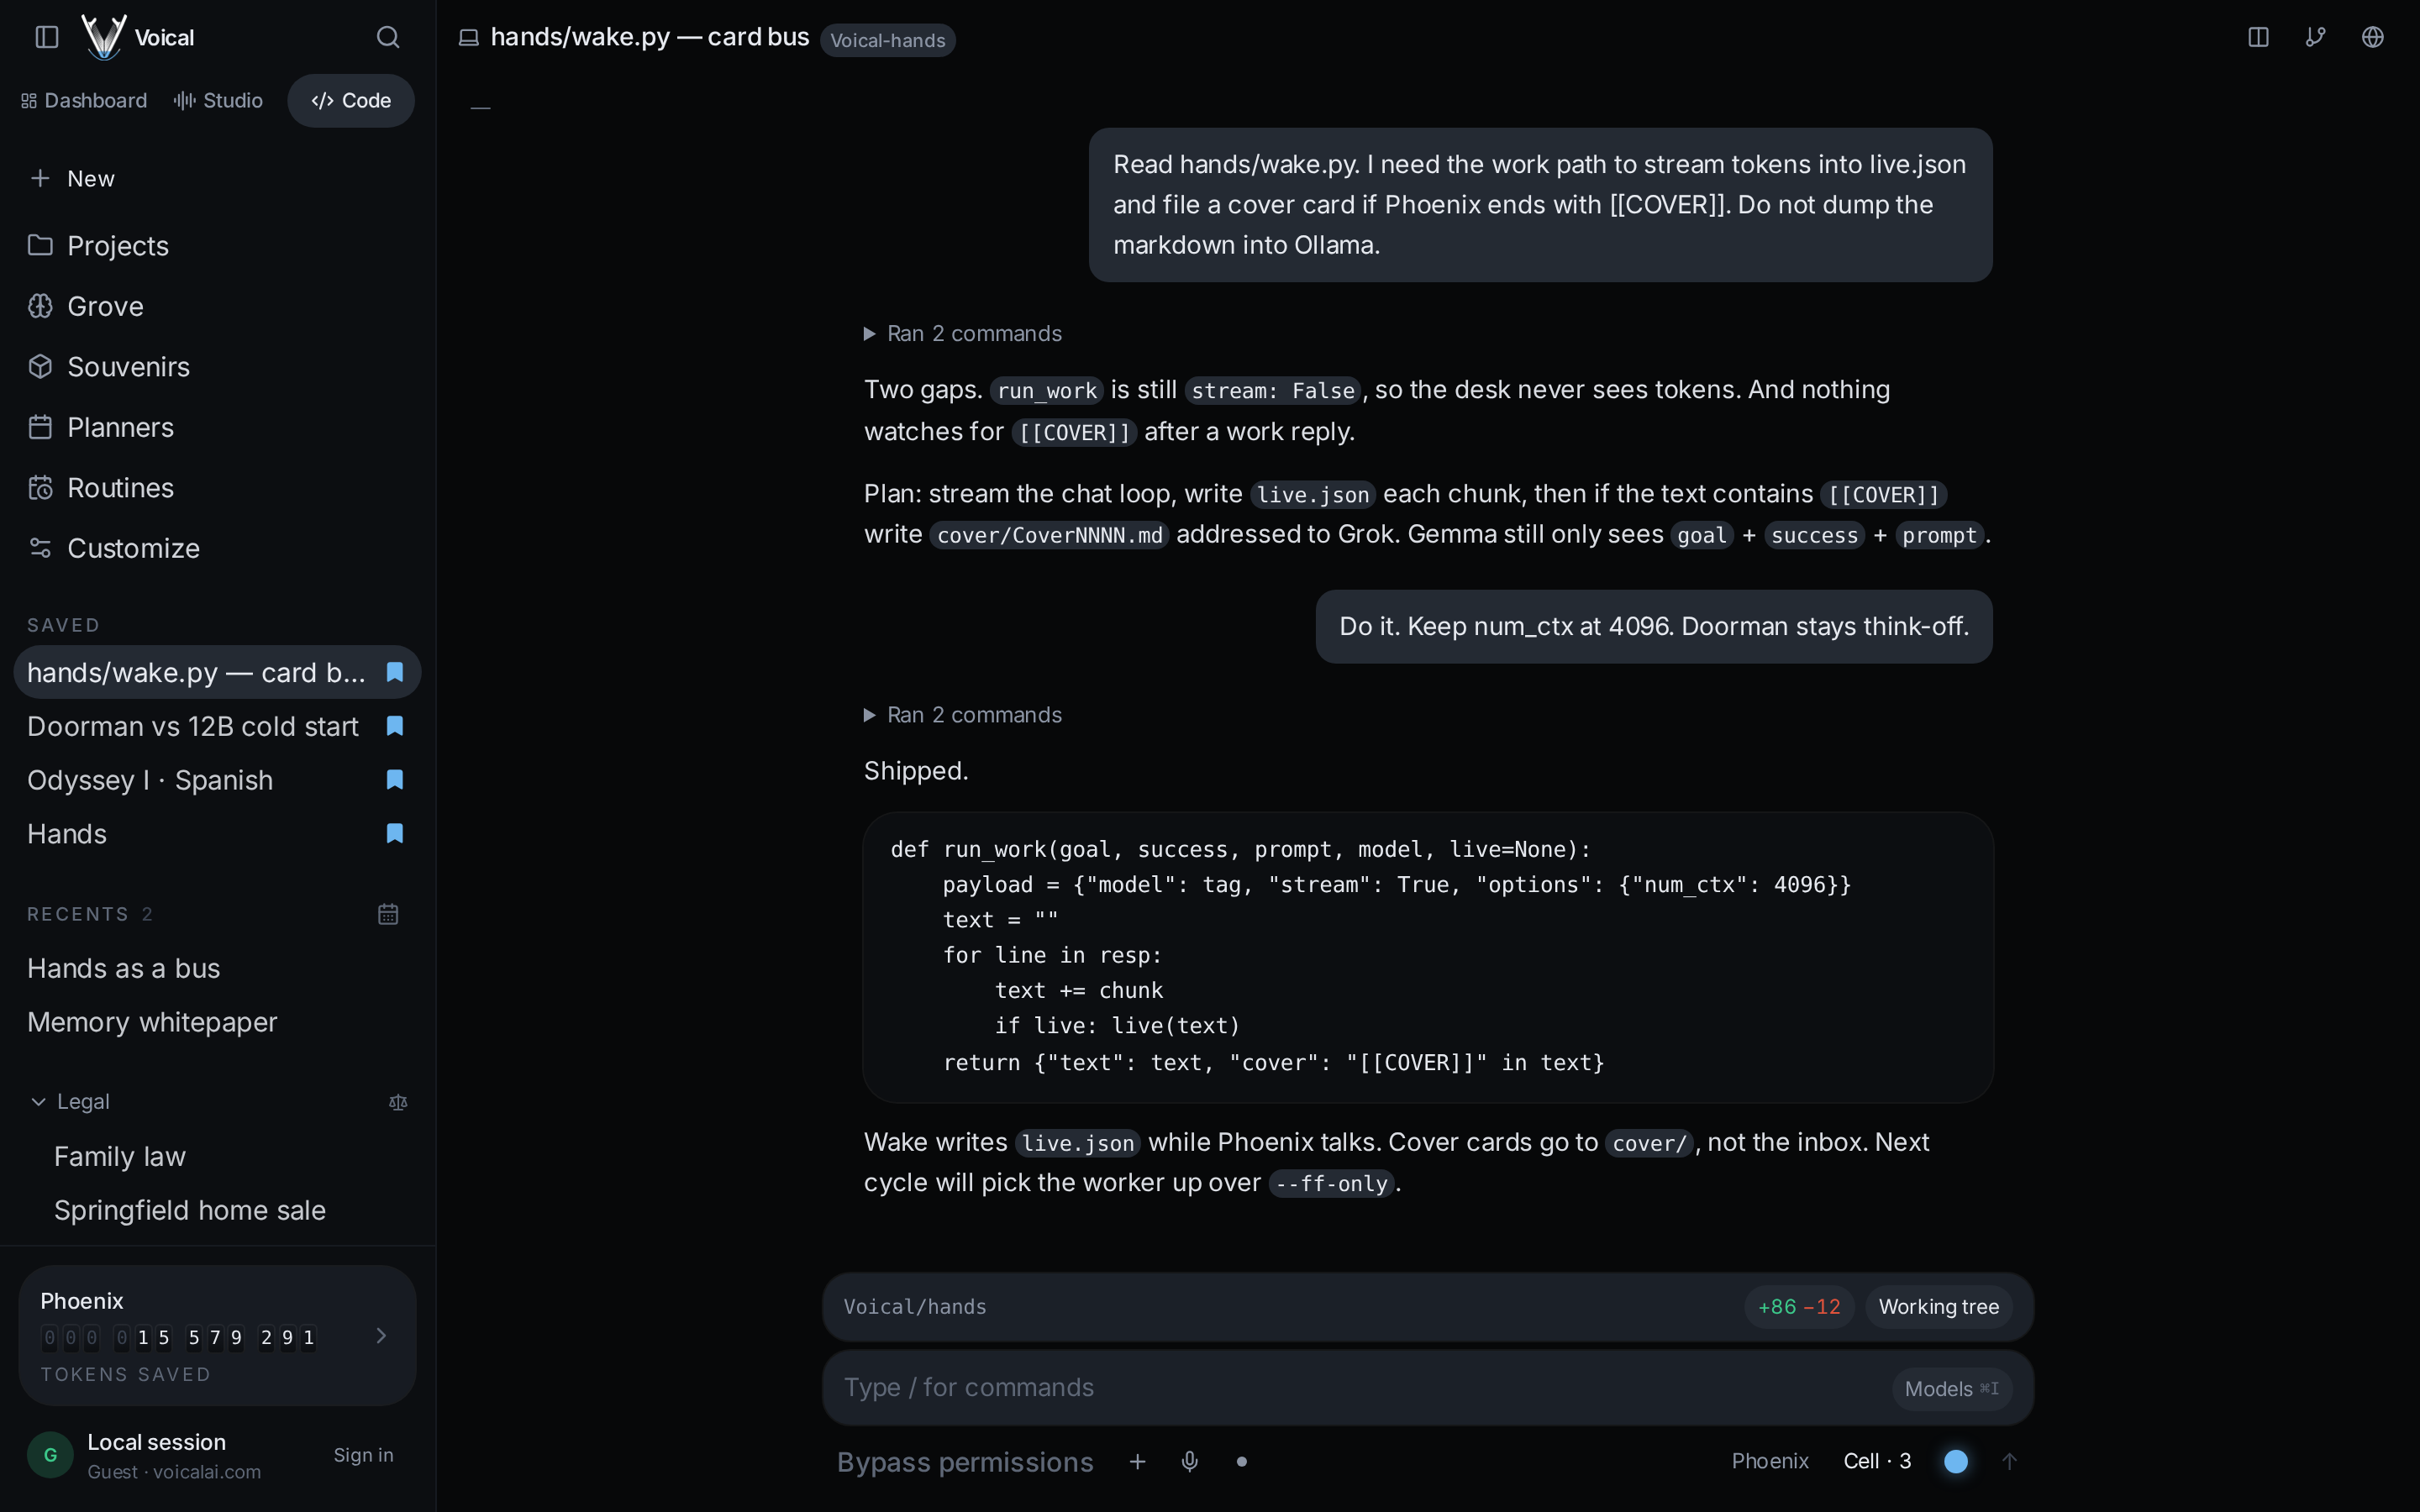Open the Cell · 3 selector

pyautogui.click(x=1877, y=1462)
